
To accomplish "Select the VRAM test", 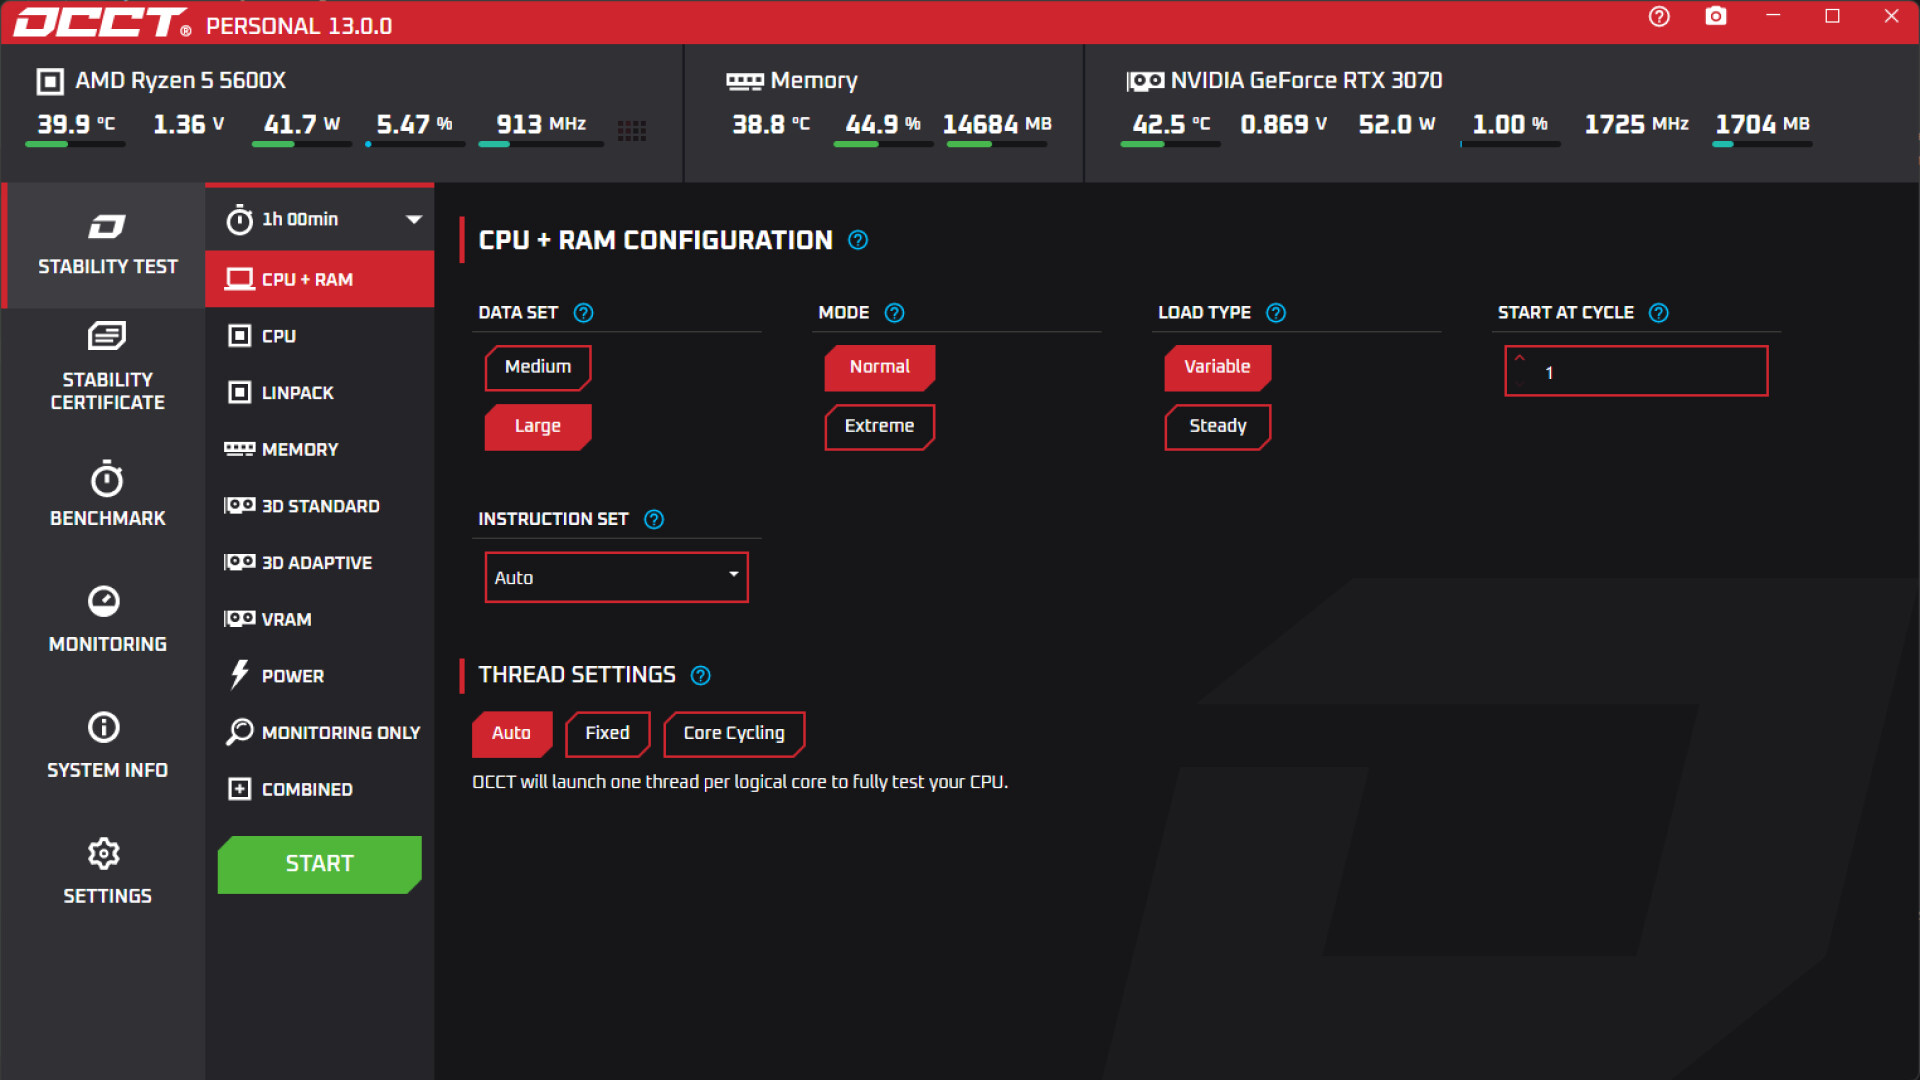I will click(x=285, y=618).
